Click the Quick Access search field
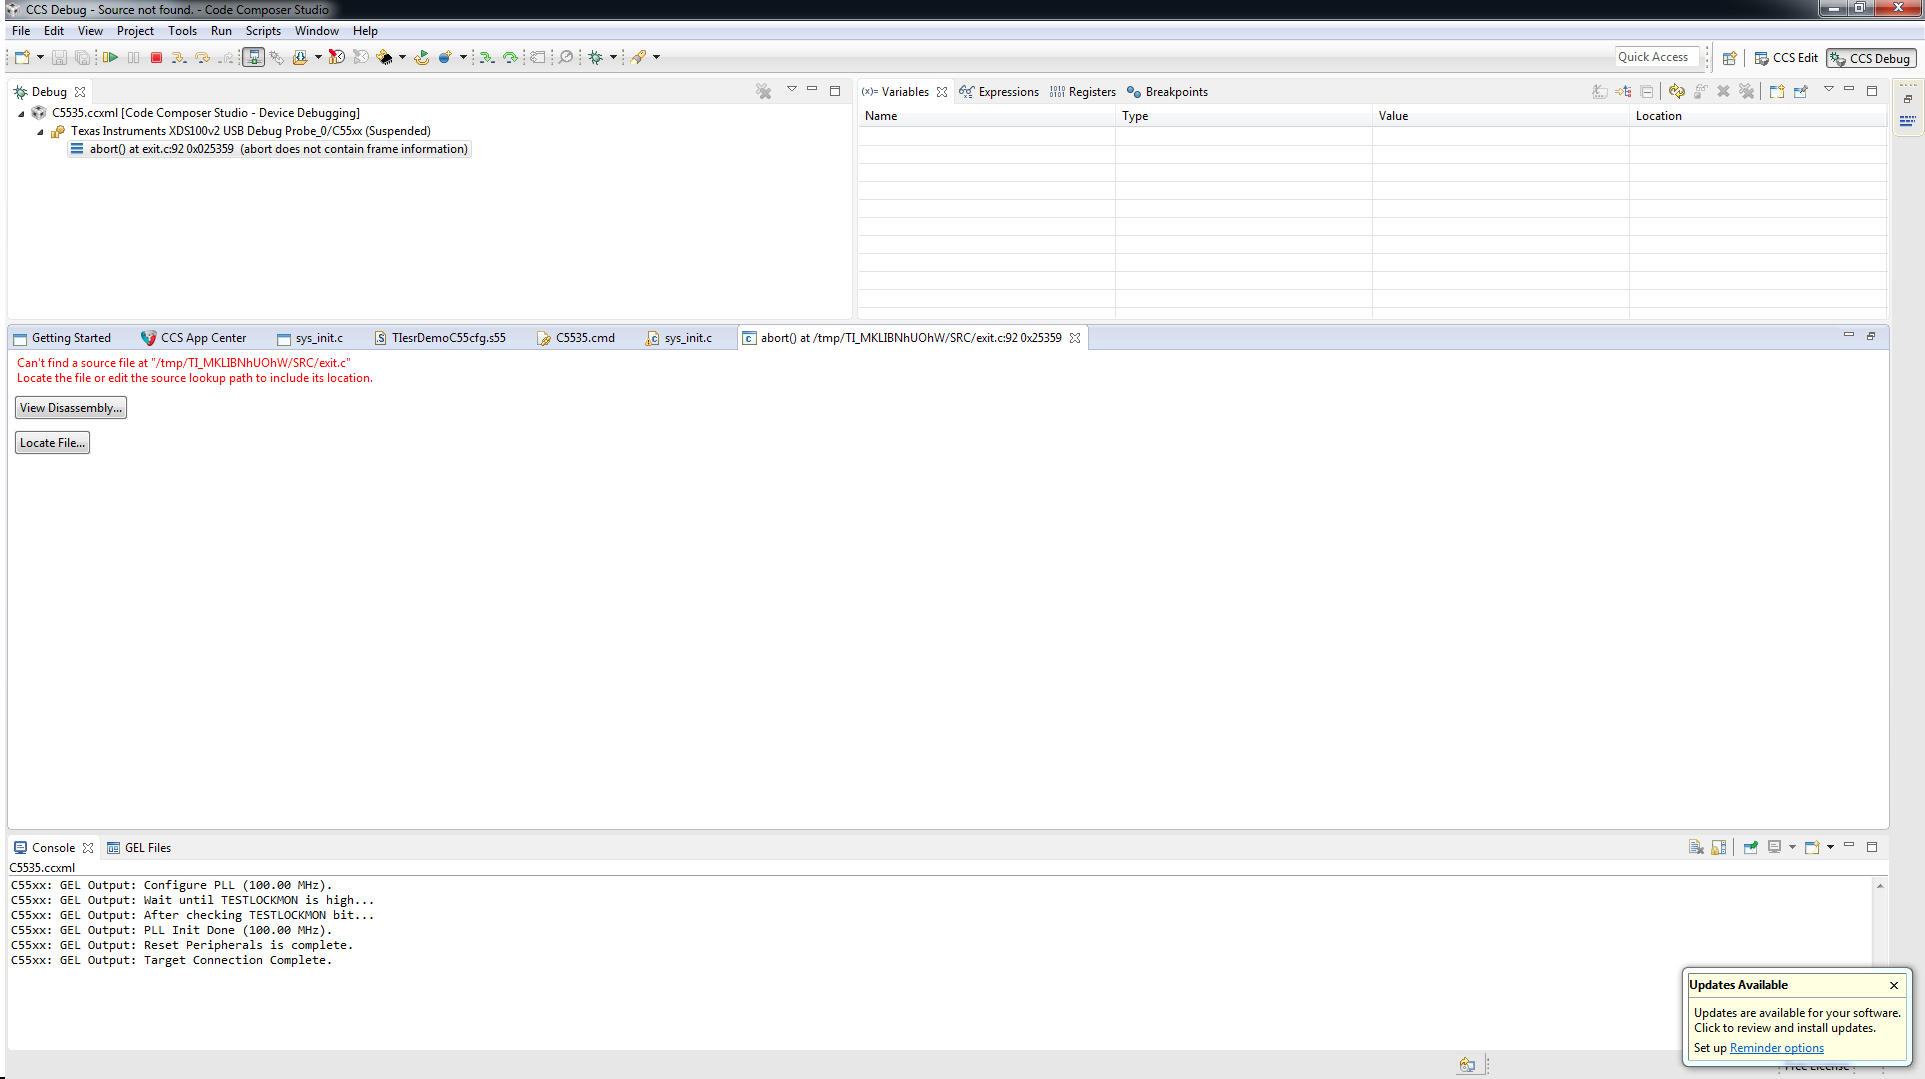Viewport: 1925px width, 1079px height. [1657, 57]
